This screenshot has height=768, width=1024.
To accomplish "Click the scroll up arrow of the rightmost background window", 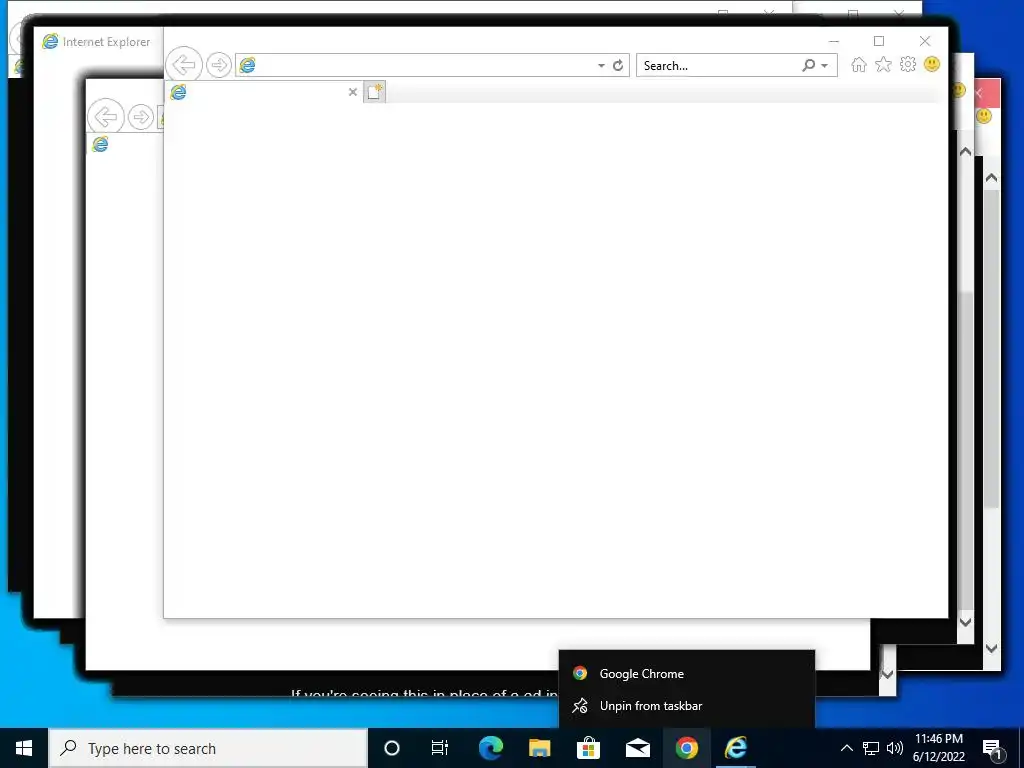I will pyautogui.click(x=991, y=178).
